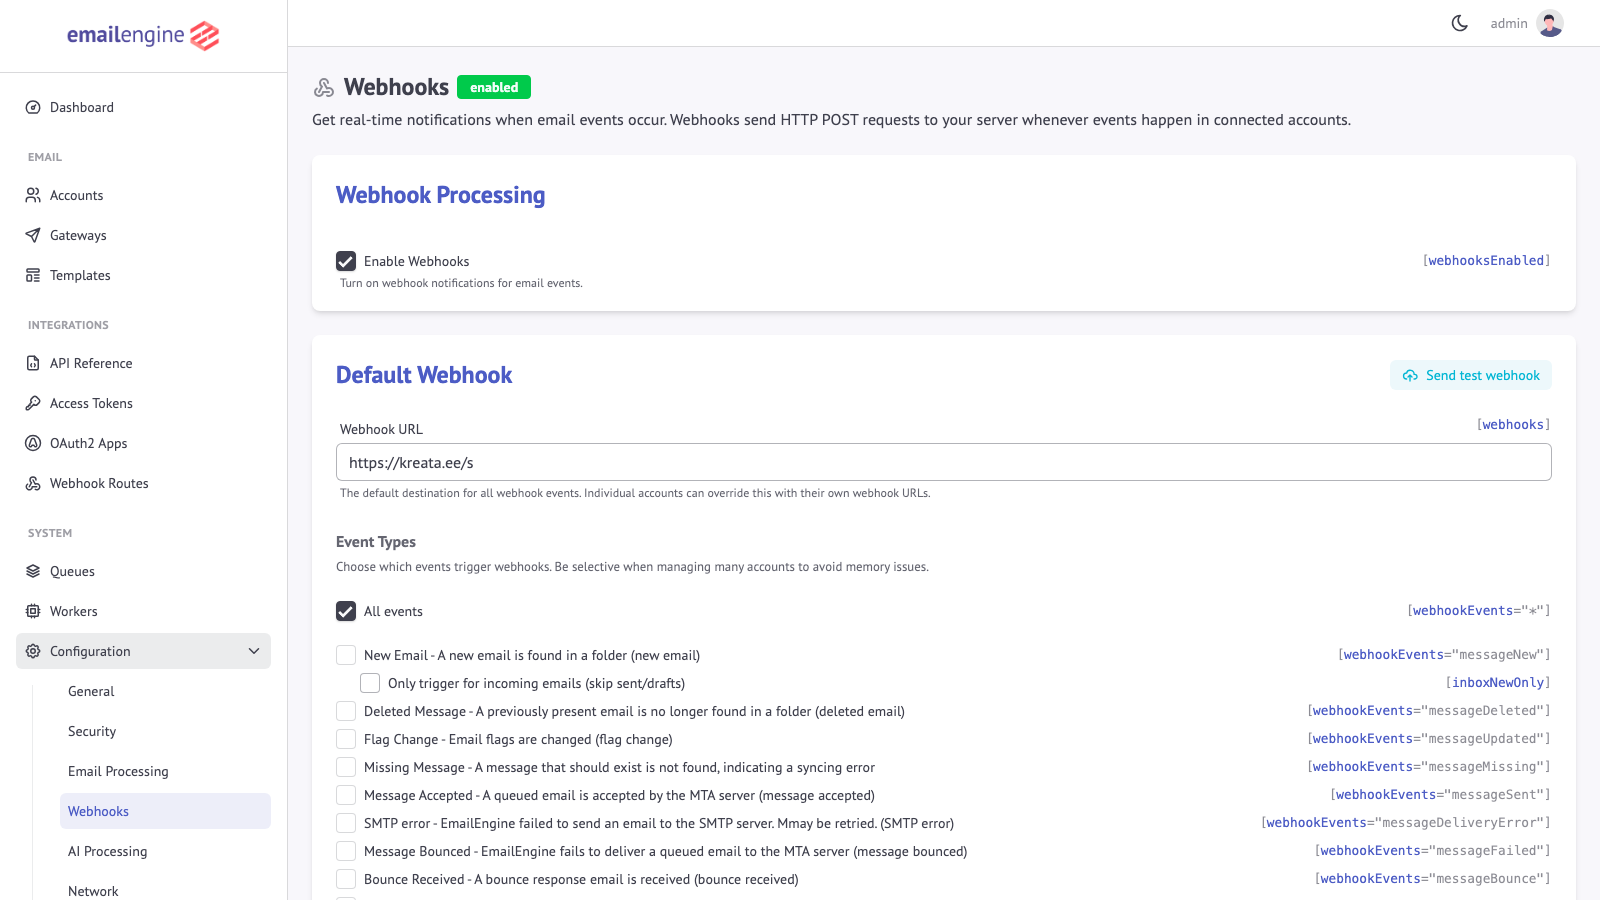Click the webhookEvents="messageBounce" key
The image size is (1600, 900).
(x=1433, y=878)
